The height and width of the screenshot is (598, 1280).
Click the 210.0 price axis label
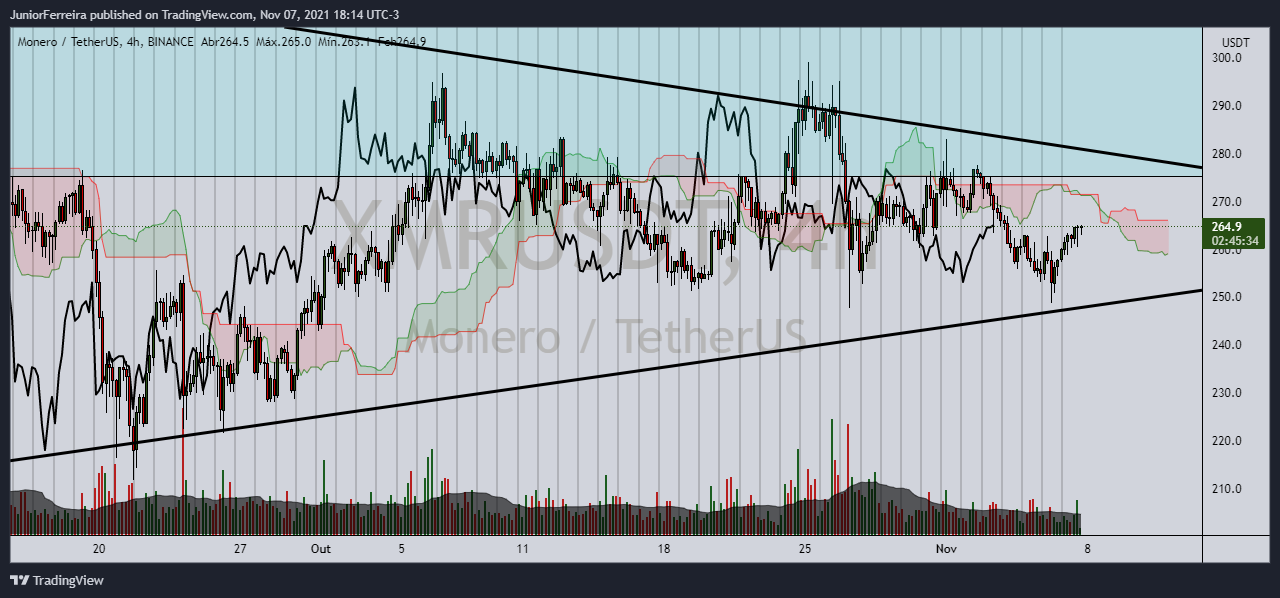[x=1226, y=489]
